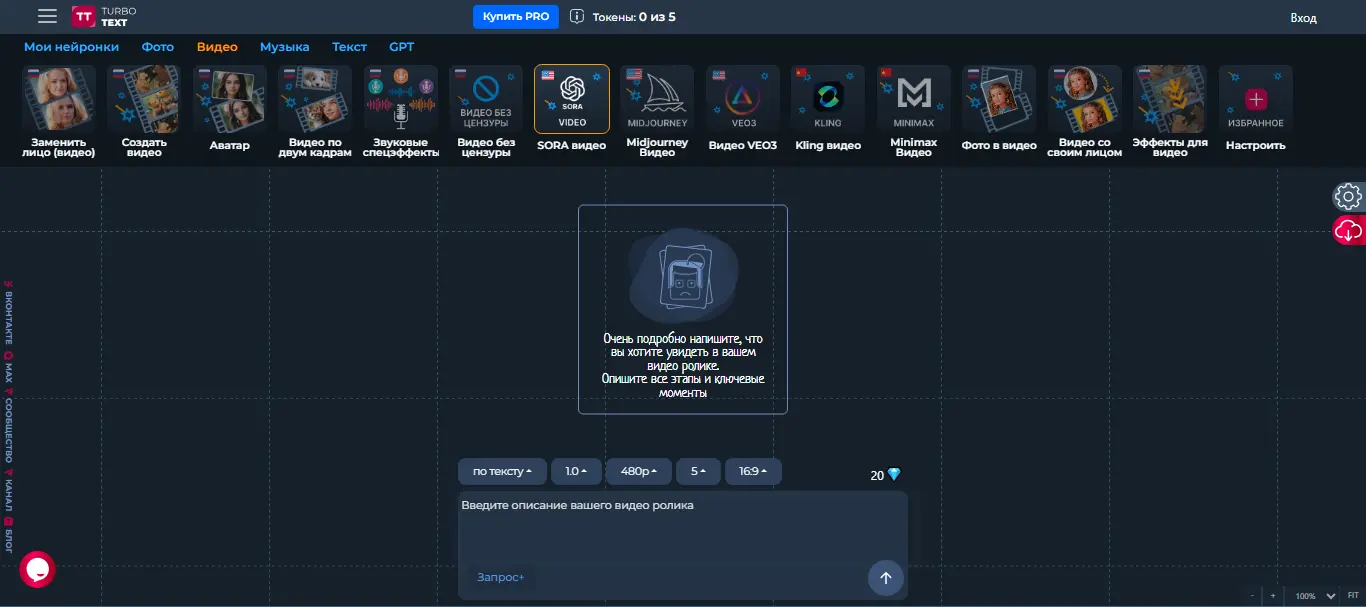
Task: Click the Купить PRO button
Action: click(515, 17)
